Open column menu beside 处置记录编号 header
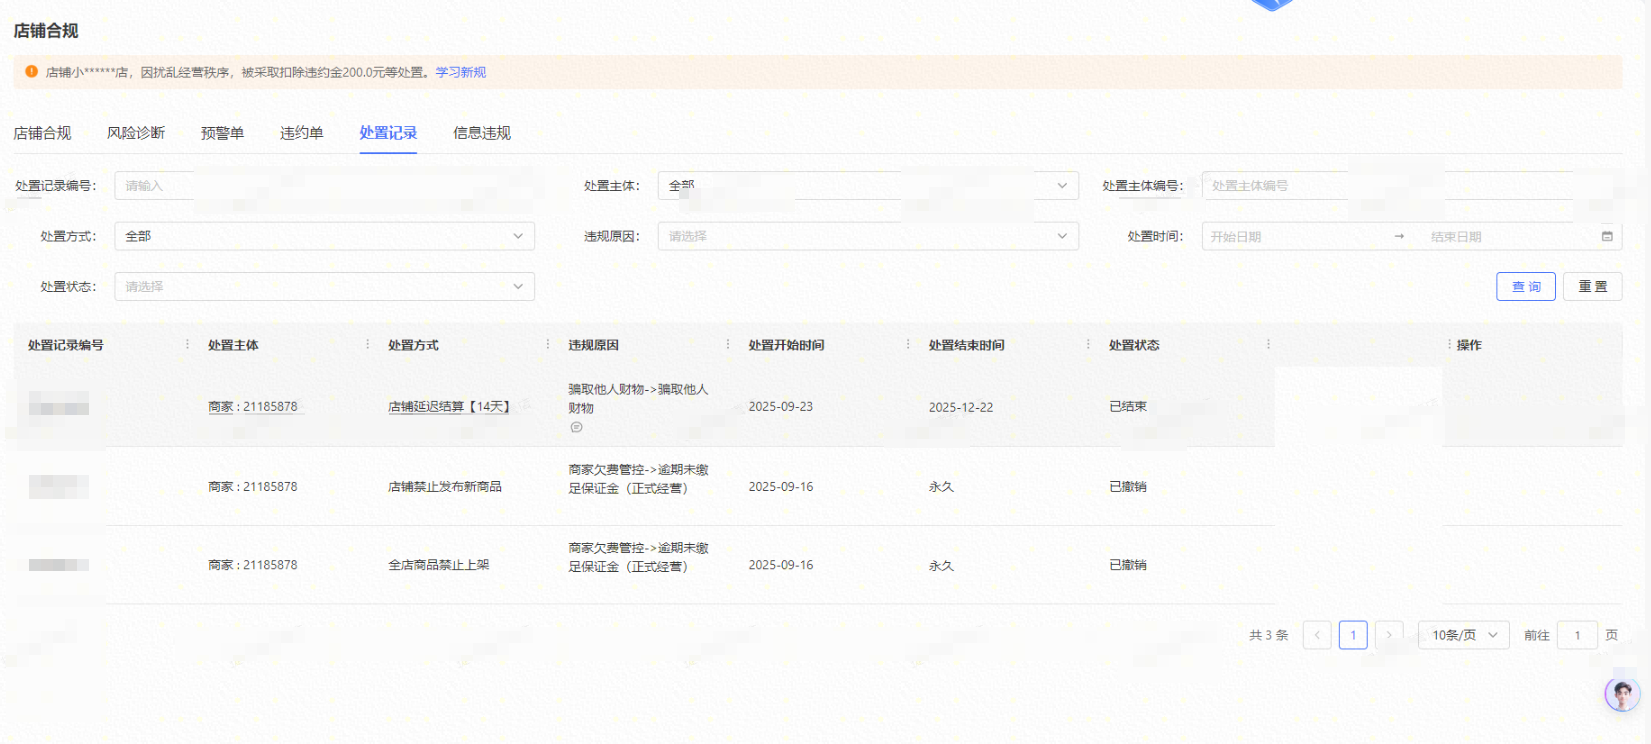The height and width of the screenshot is (744, 1651). click(x=187, y=344)
